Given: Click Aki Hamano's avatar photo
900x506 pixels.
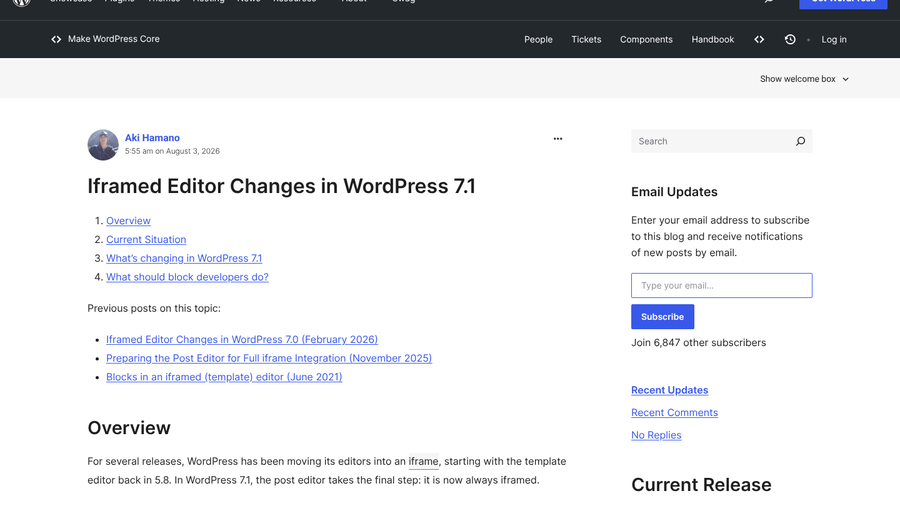Looking at the screenshot, I should [103, 145].
